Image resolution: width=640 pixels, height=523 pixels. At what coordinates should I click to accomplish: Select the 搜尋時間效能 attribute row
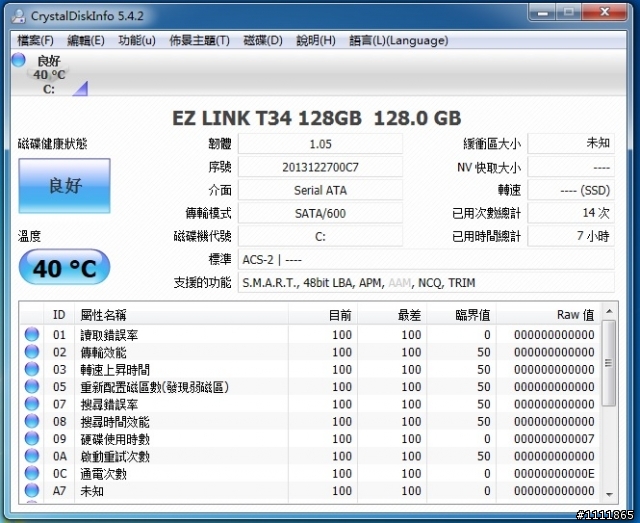[310, 421]
